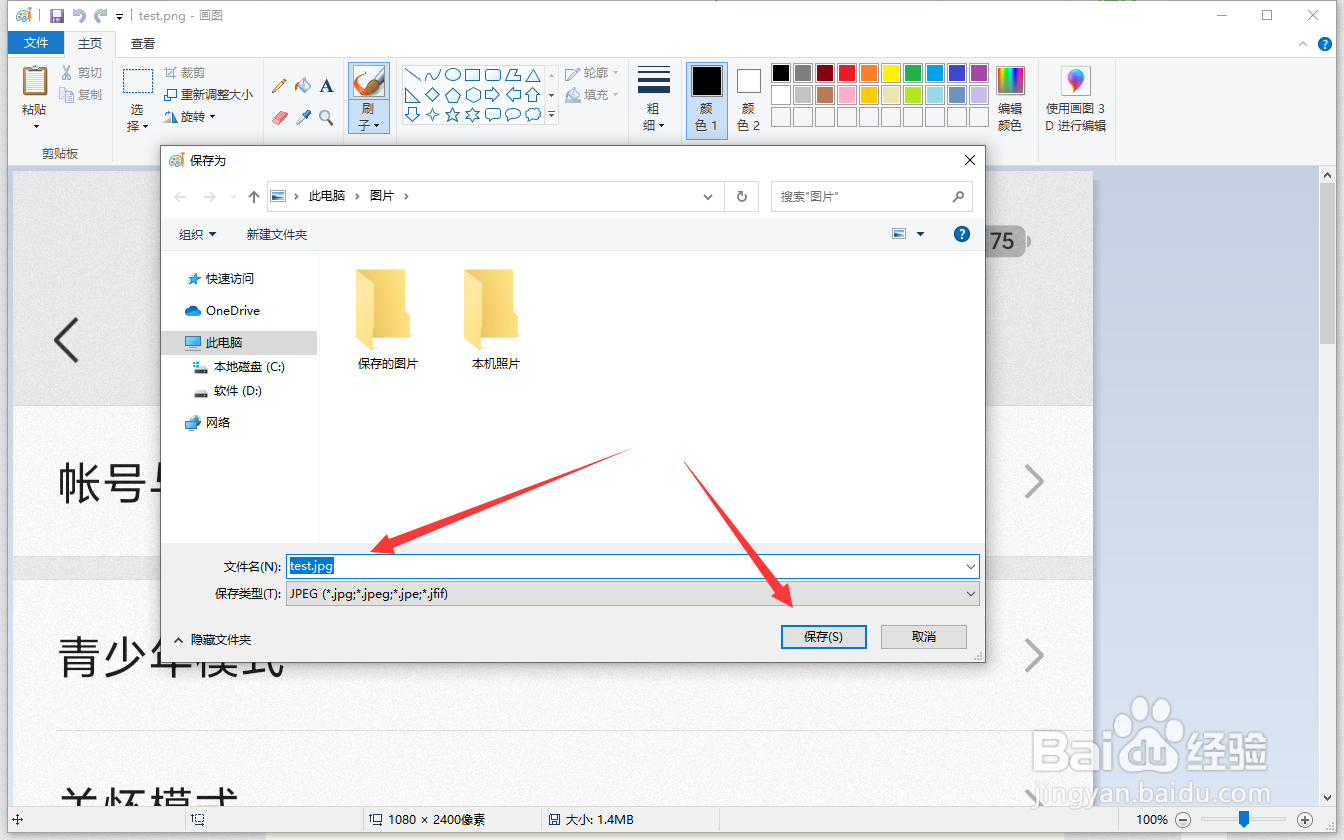This screenshot has width=1344, height=840.
Task: Open the Outline (轮廓) dropdown
Action: tap(591, 73)
